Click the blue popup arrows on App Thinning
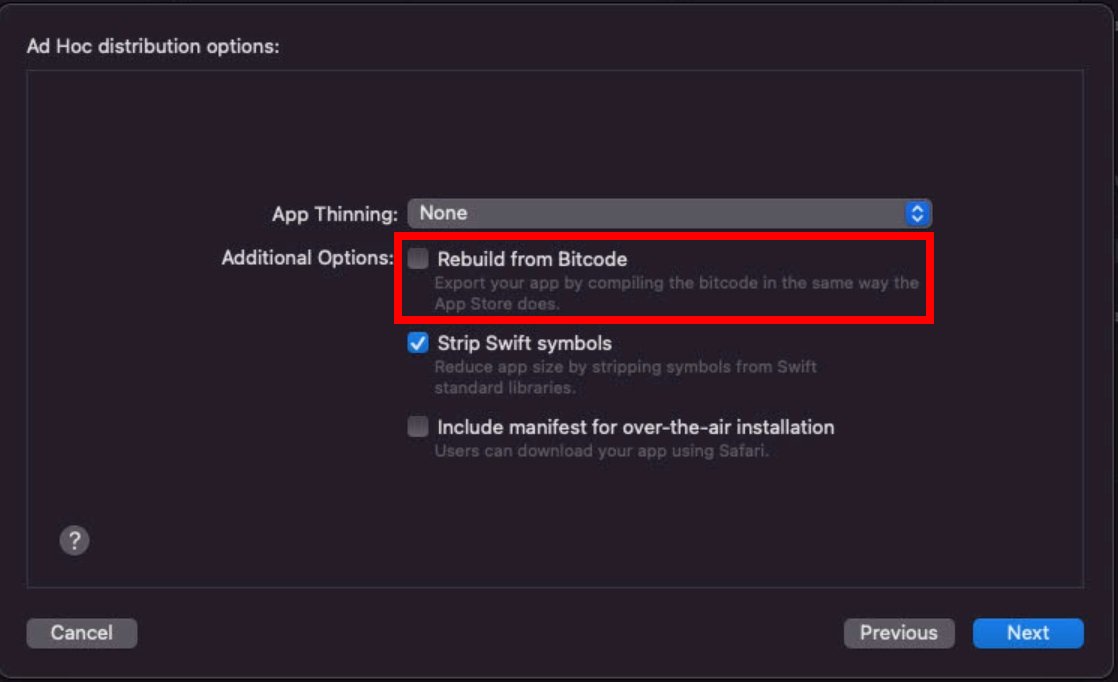Screen dimensions: 1118x682 coord(917,213)
